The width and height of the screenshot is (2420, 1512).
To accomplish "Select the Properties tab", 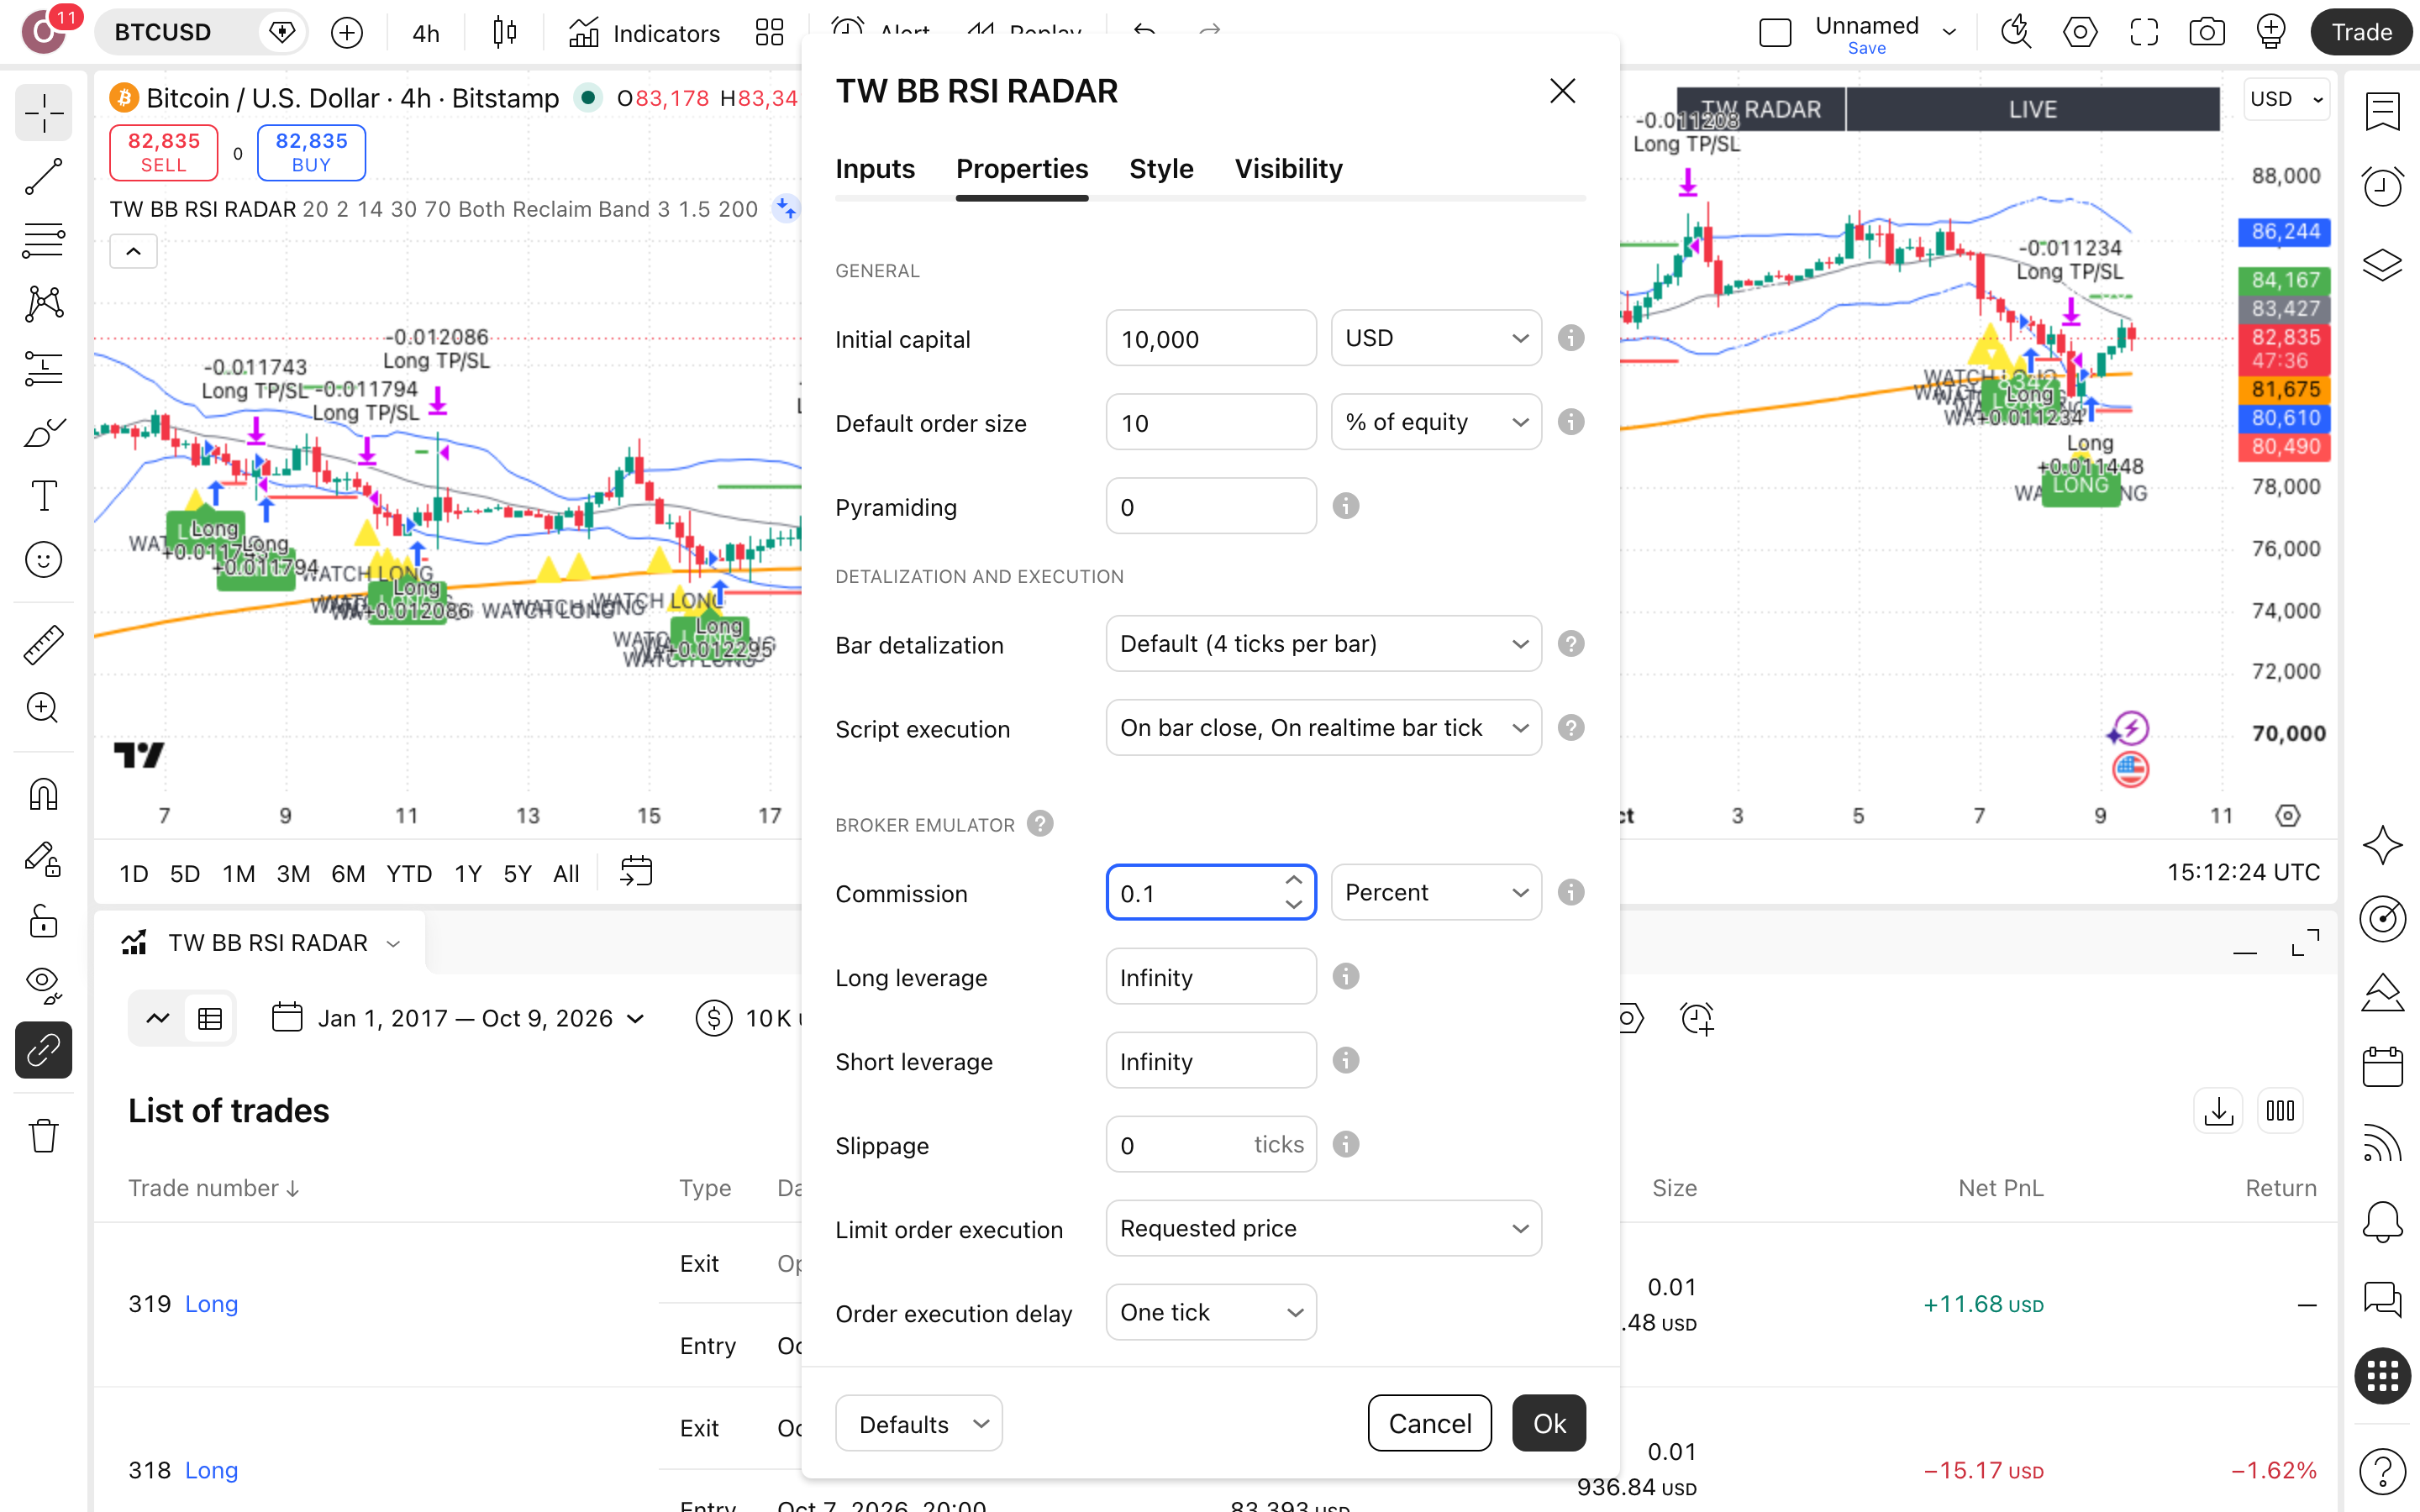I will coord(1022,169).
